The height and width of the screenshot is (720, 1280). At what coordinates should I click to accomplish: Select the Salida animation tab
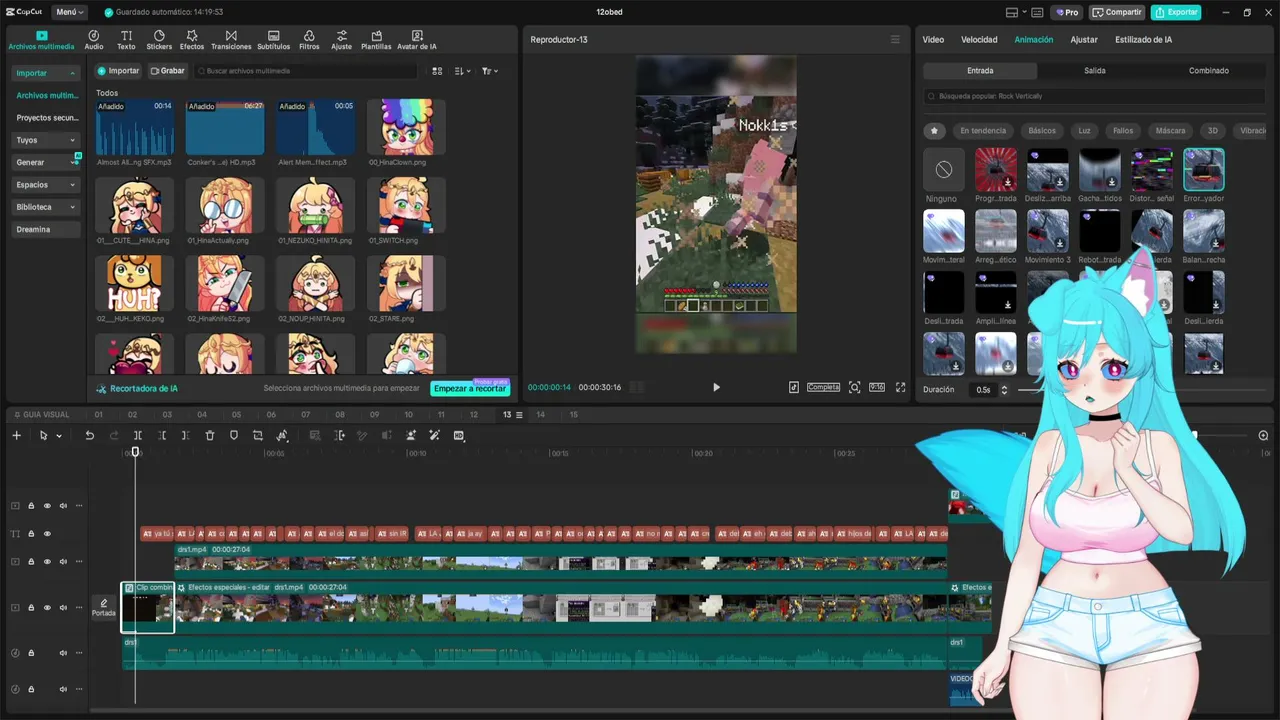[1095, 71]
